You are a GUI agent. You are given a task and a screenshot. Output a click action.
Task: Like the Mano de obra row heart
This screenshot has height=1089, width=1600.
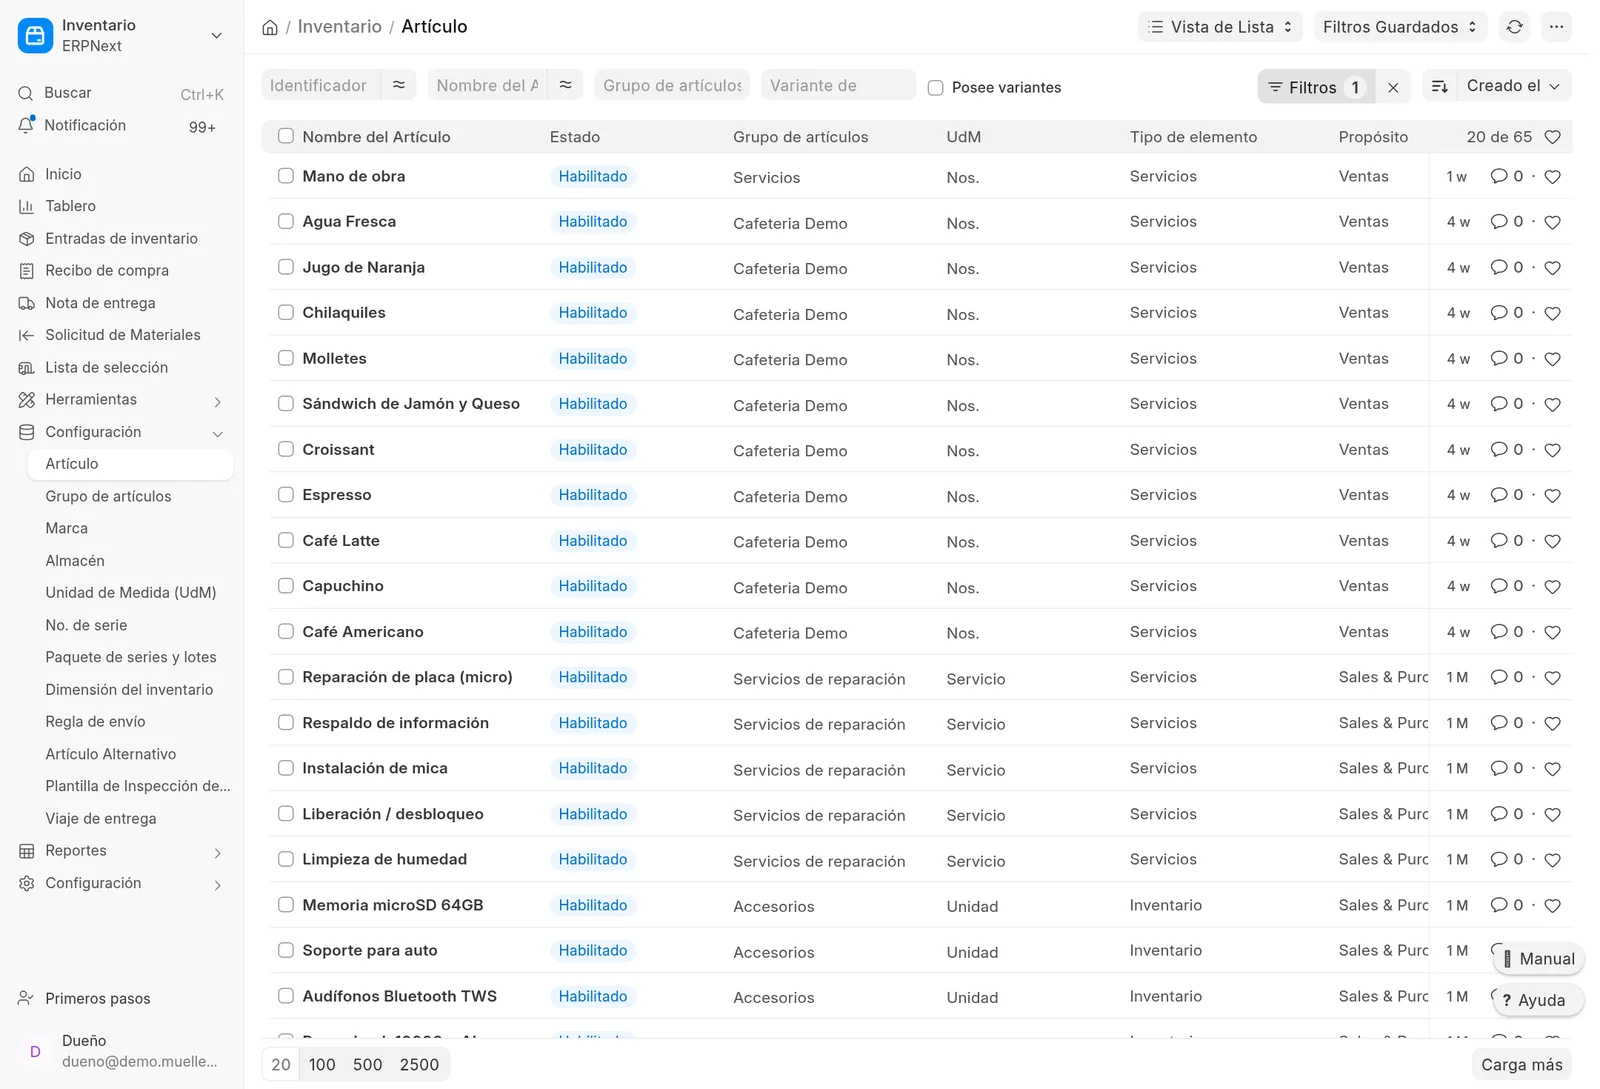point(1552,177)
